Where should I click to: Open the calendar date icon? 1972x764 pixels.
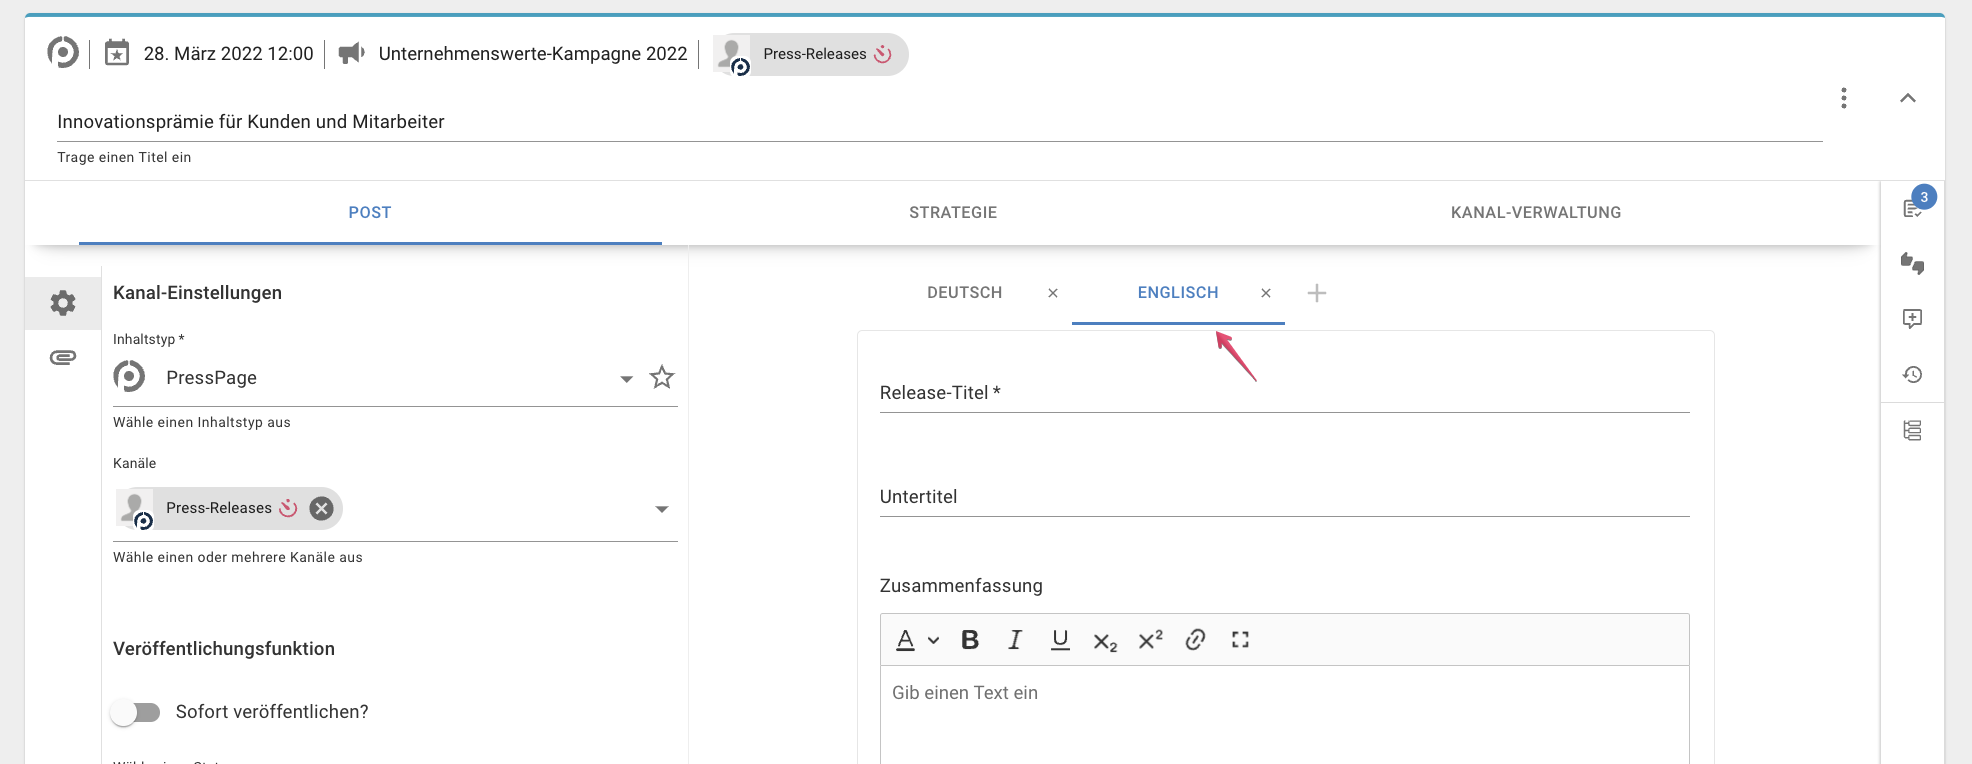coord(117,52)
